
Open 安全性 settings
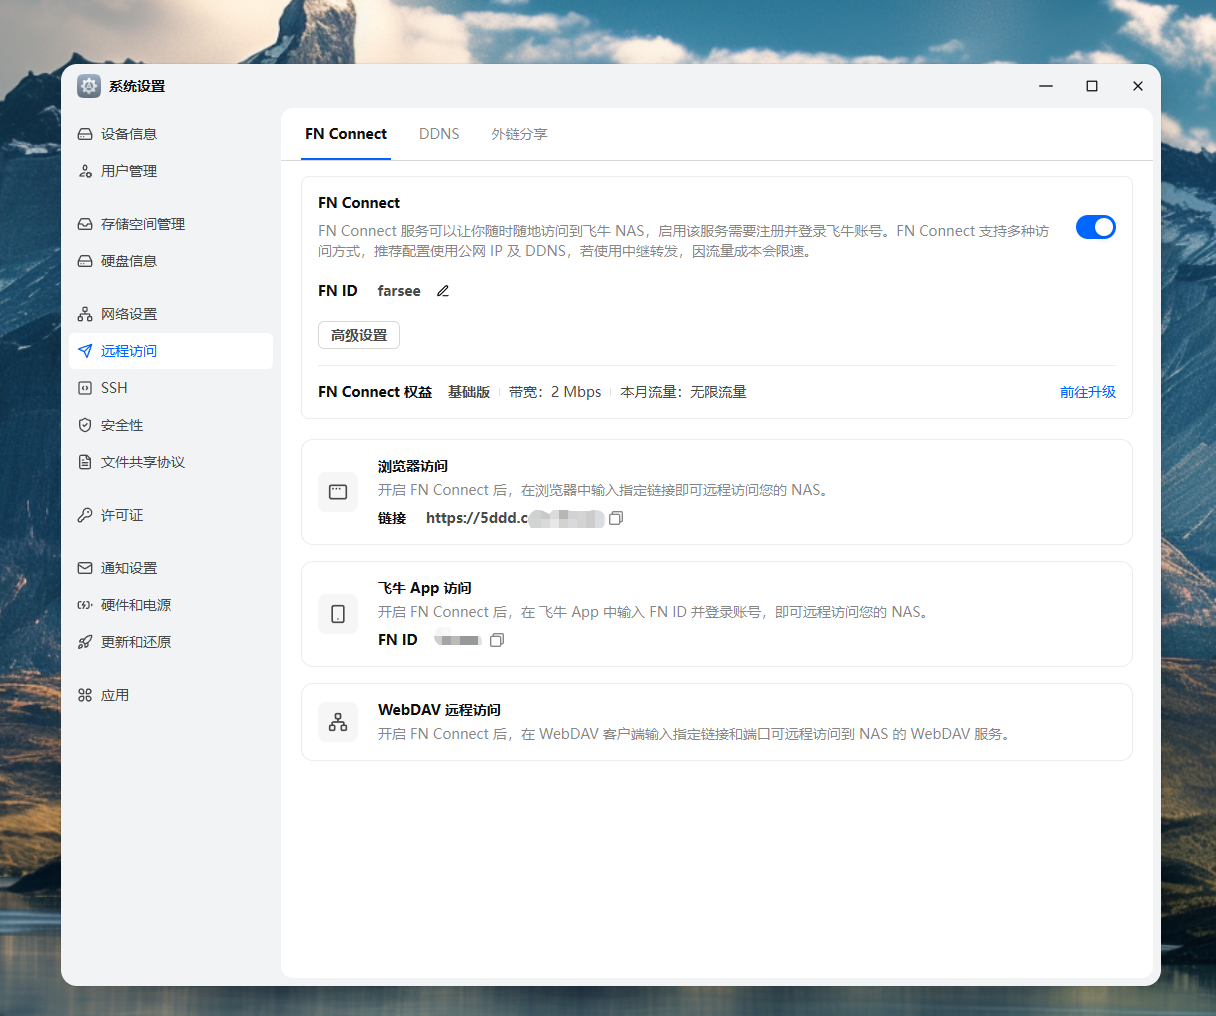tap(121, 424)
